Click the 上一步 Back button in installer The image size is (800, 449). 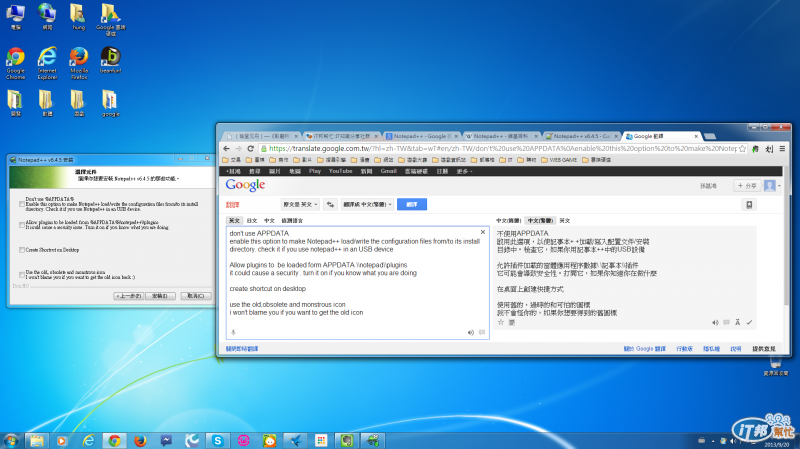click(129, 296)
